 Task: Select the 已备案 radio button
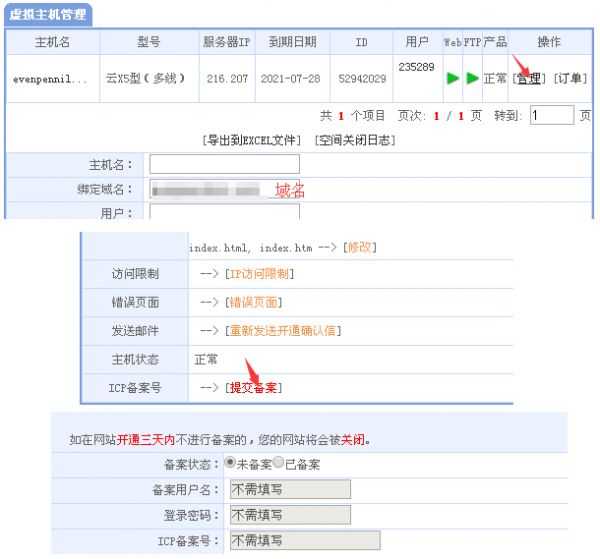[279, 464]
